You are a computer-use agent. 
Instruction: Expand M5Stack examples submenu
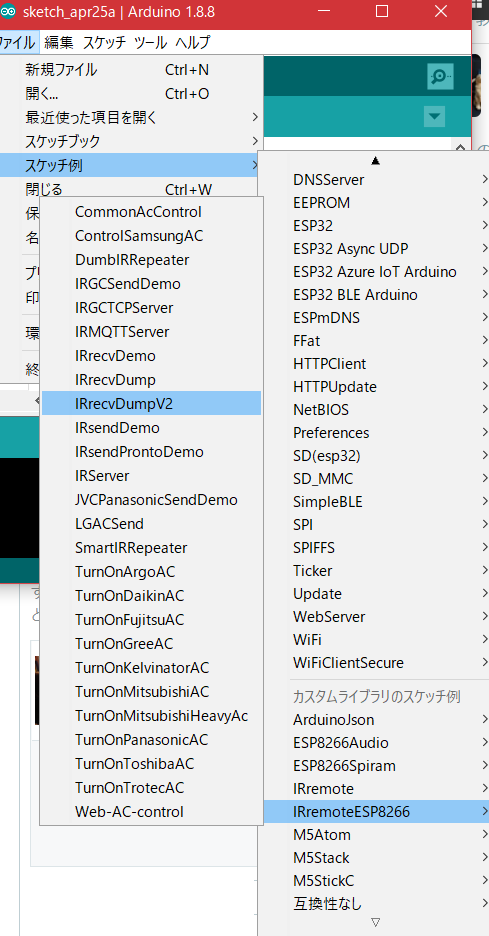pos(376,858)
